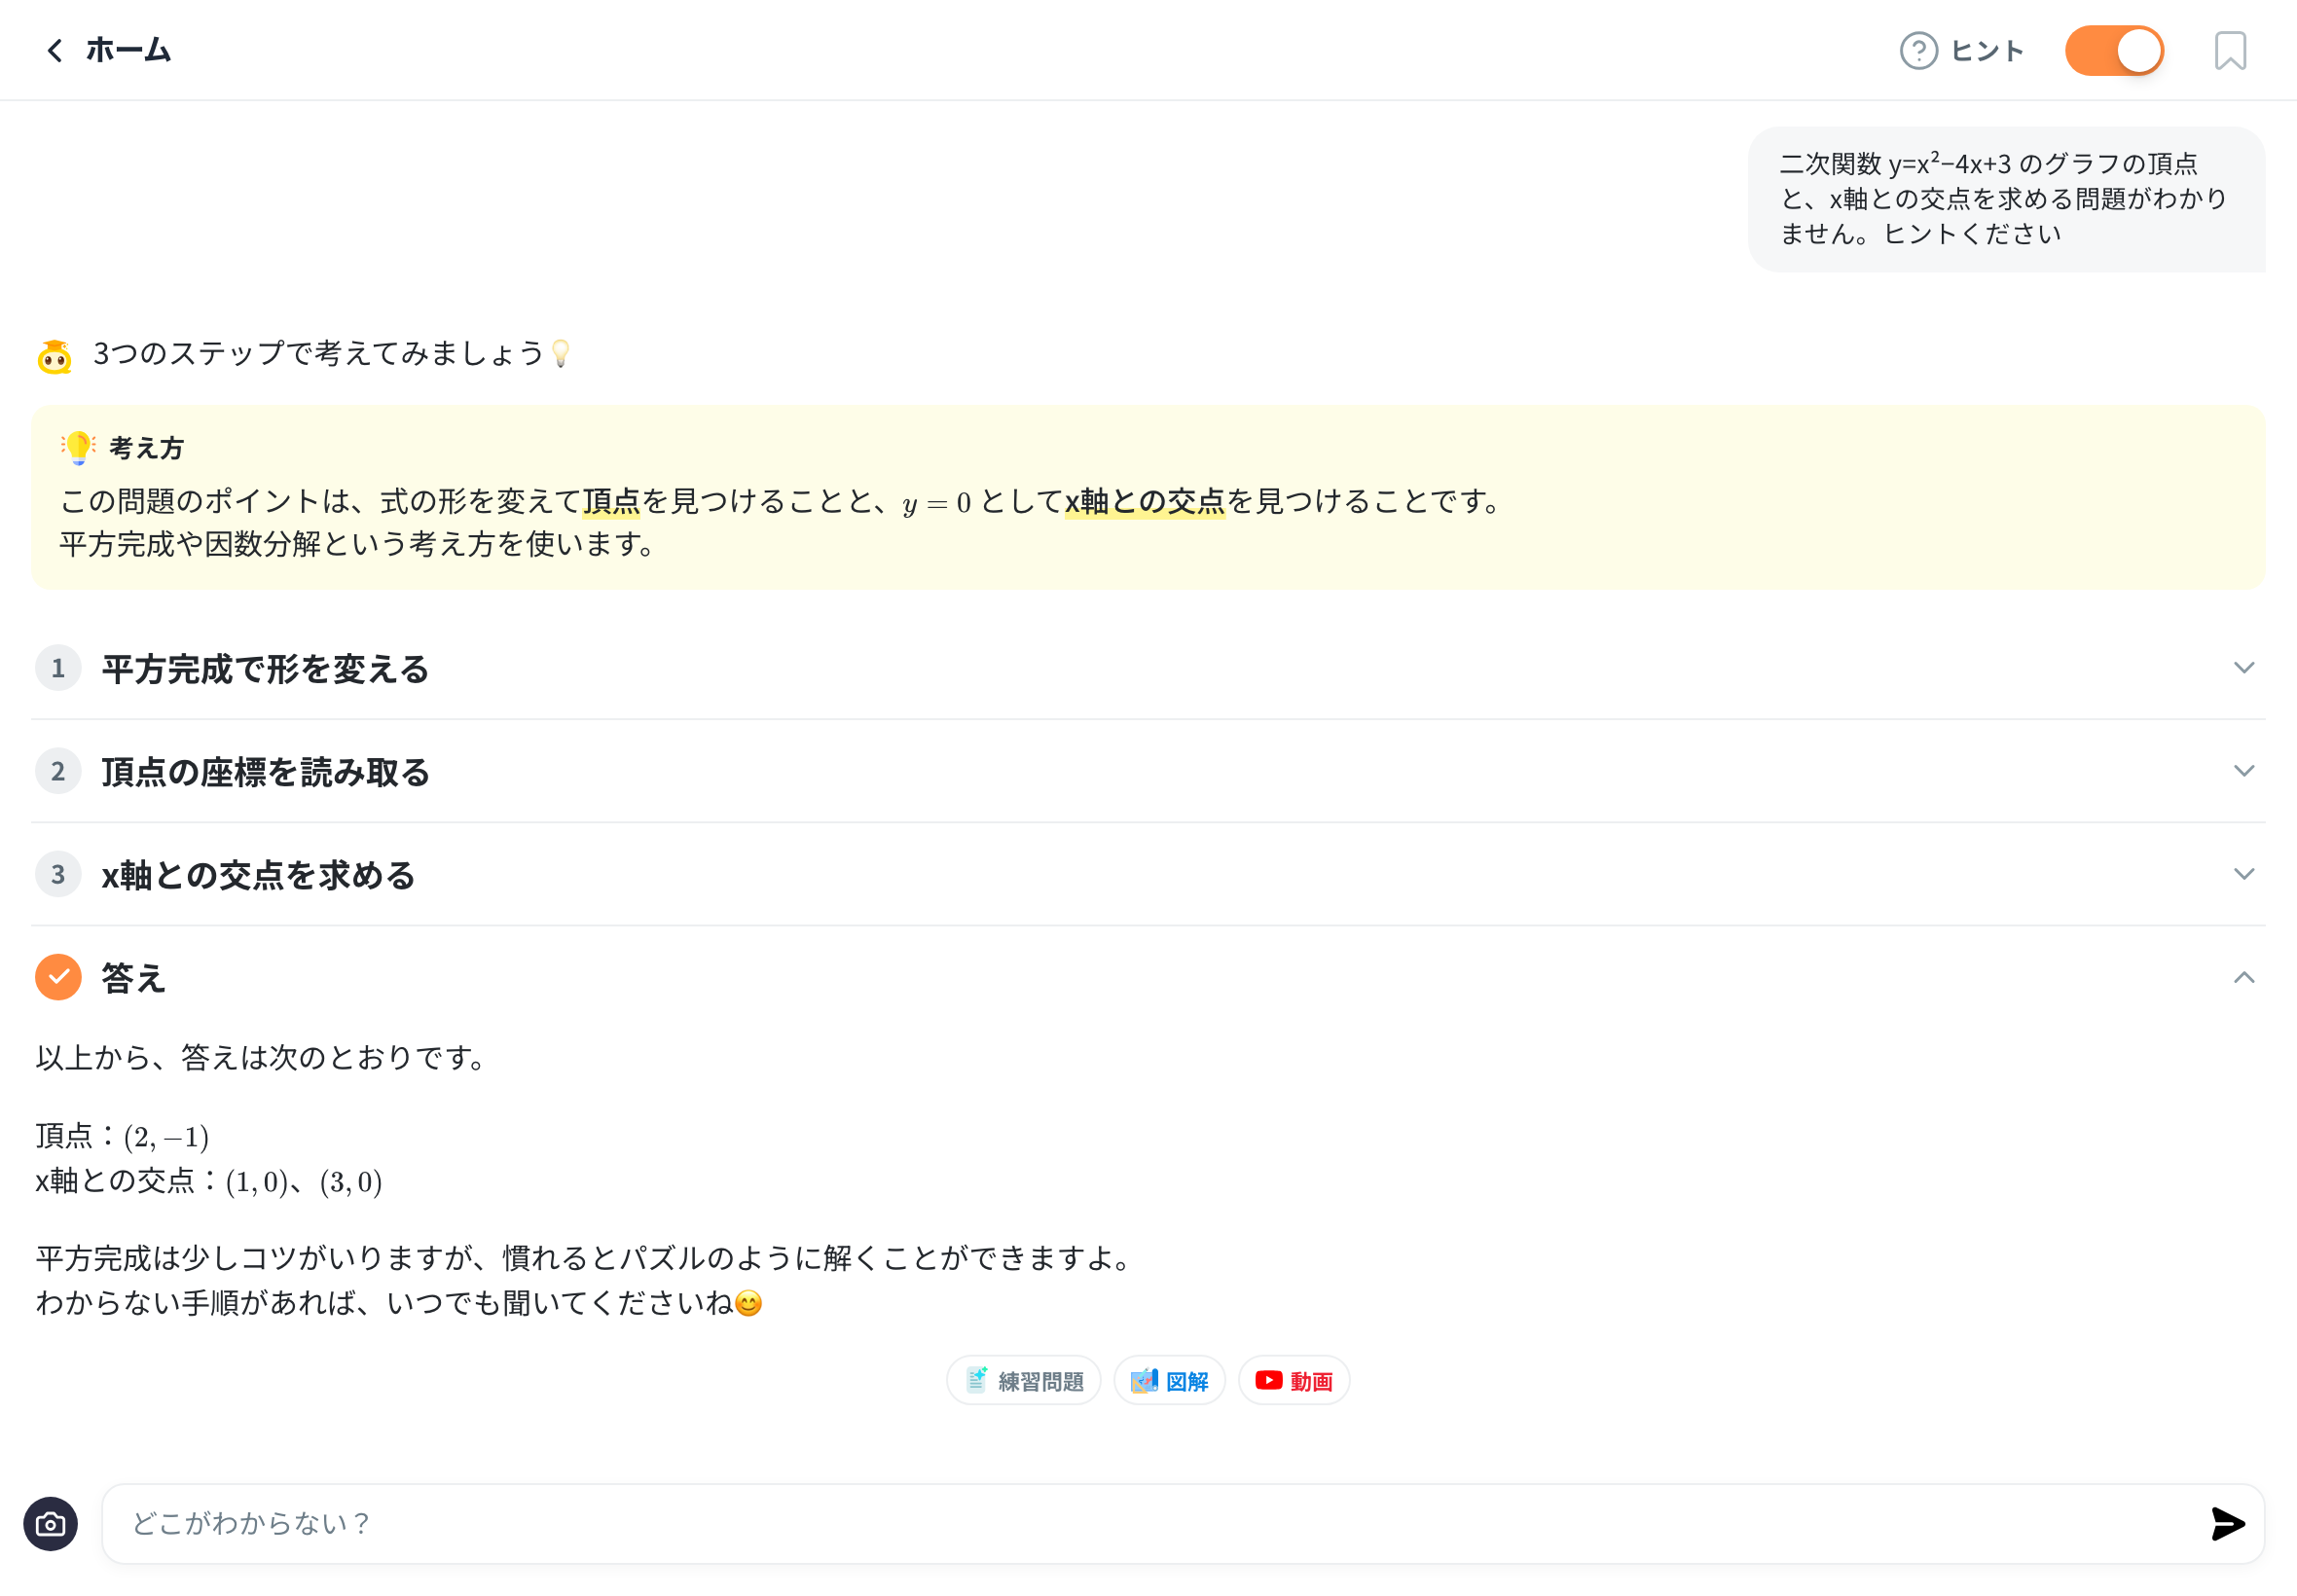Open the 動画 video button
2297x1596 pixels.
tap(1293, 1380)
